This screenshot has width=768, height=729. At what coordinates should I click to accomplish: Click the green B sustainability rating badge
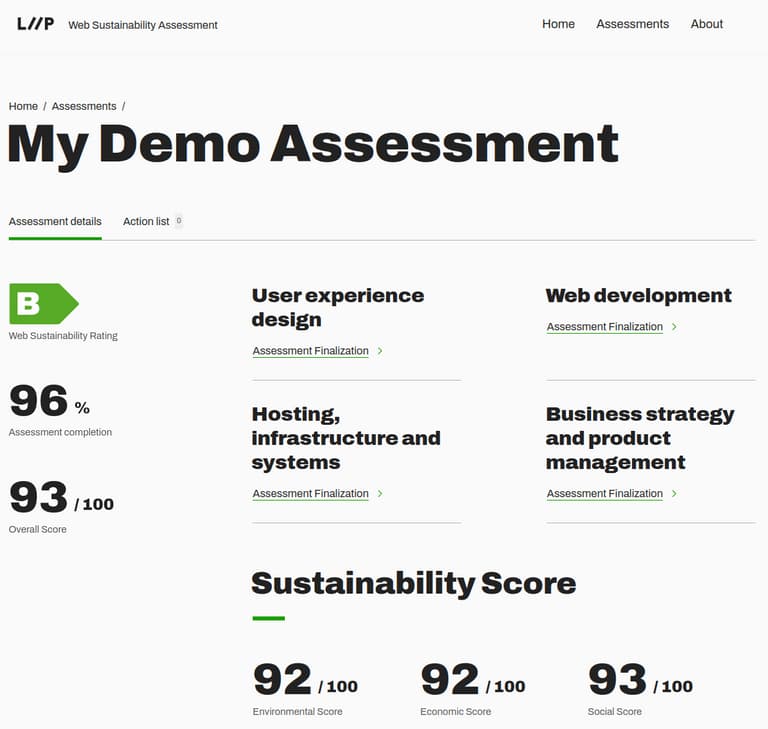pos(42,304)
